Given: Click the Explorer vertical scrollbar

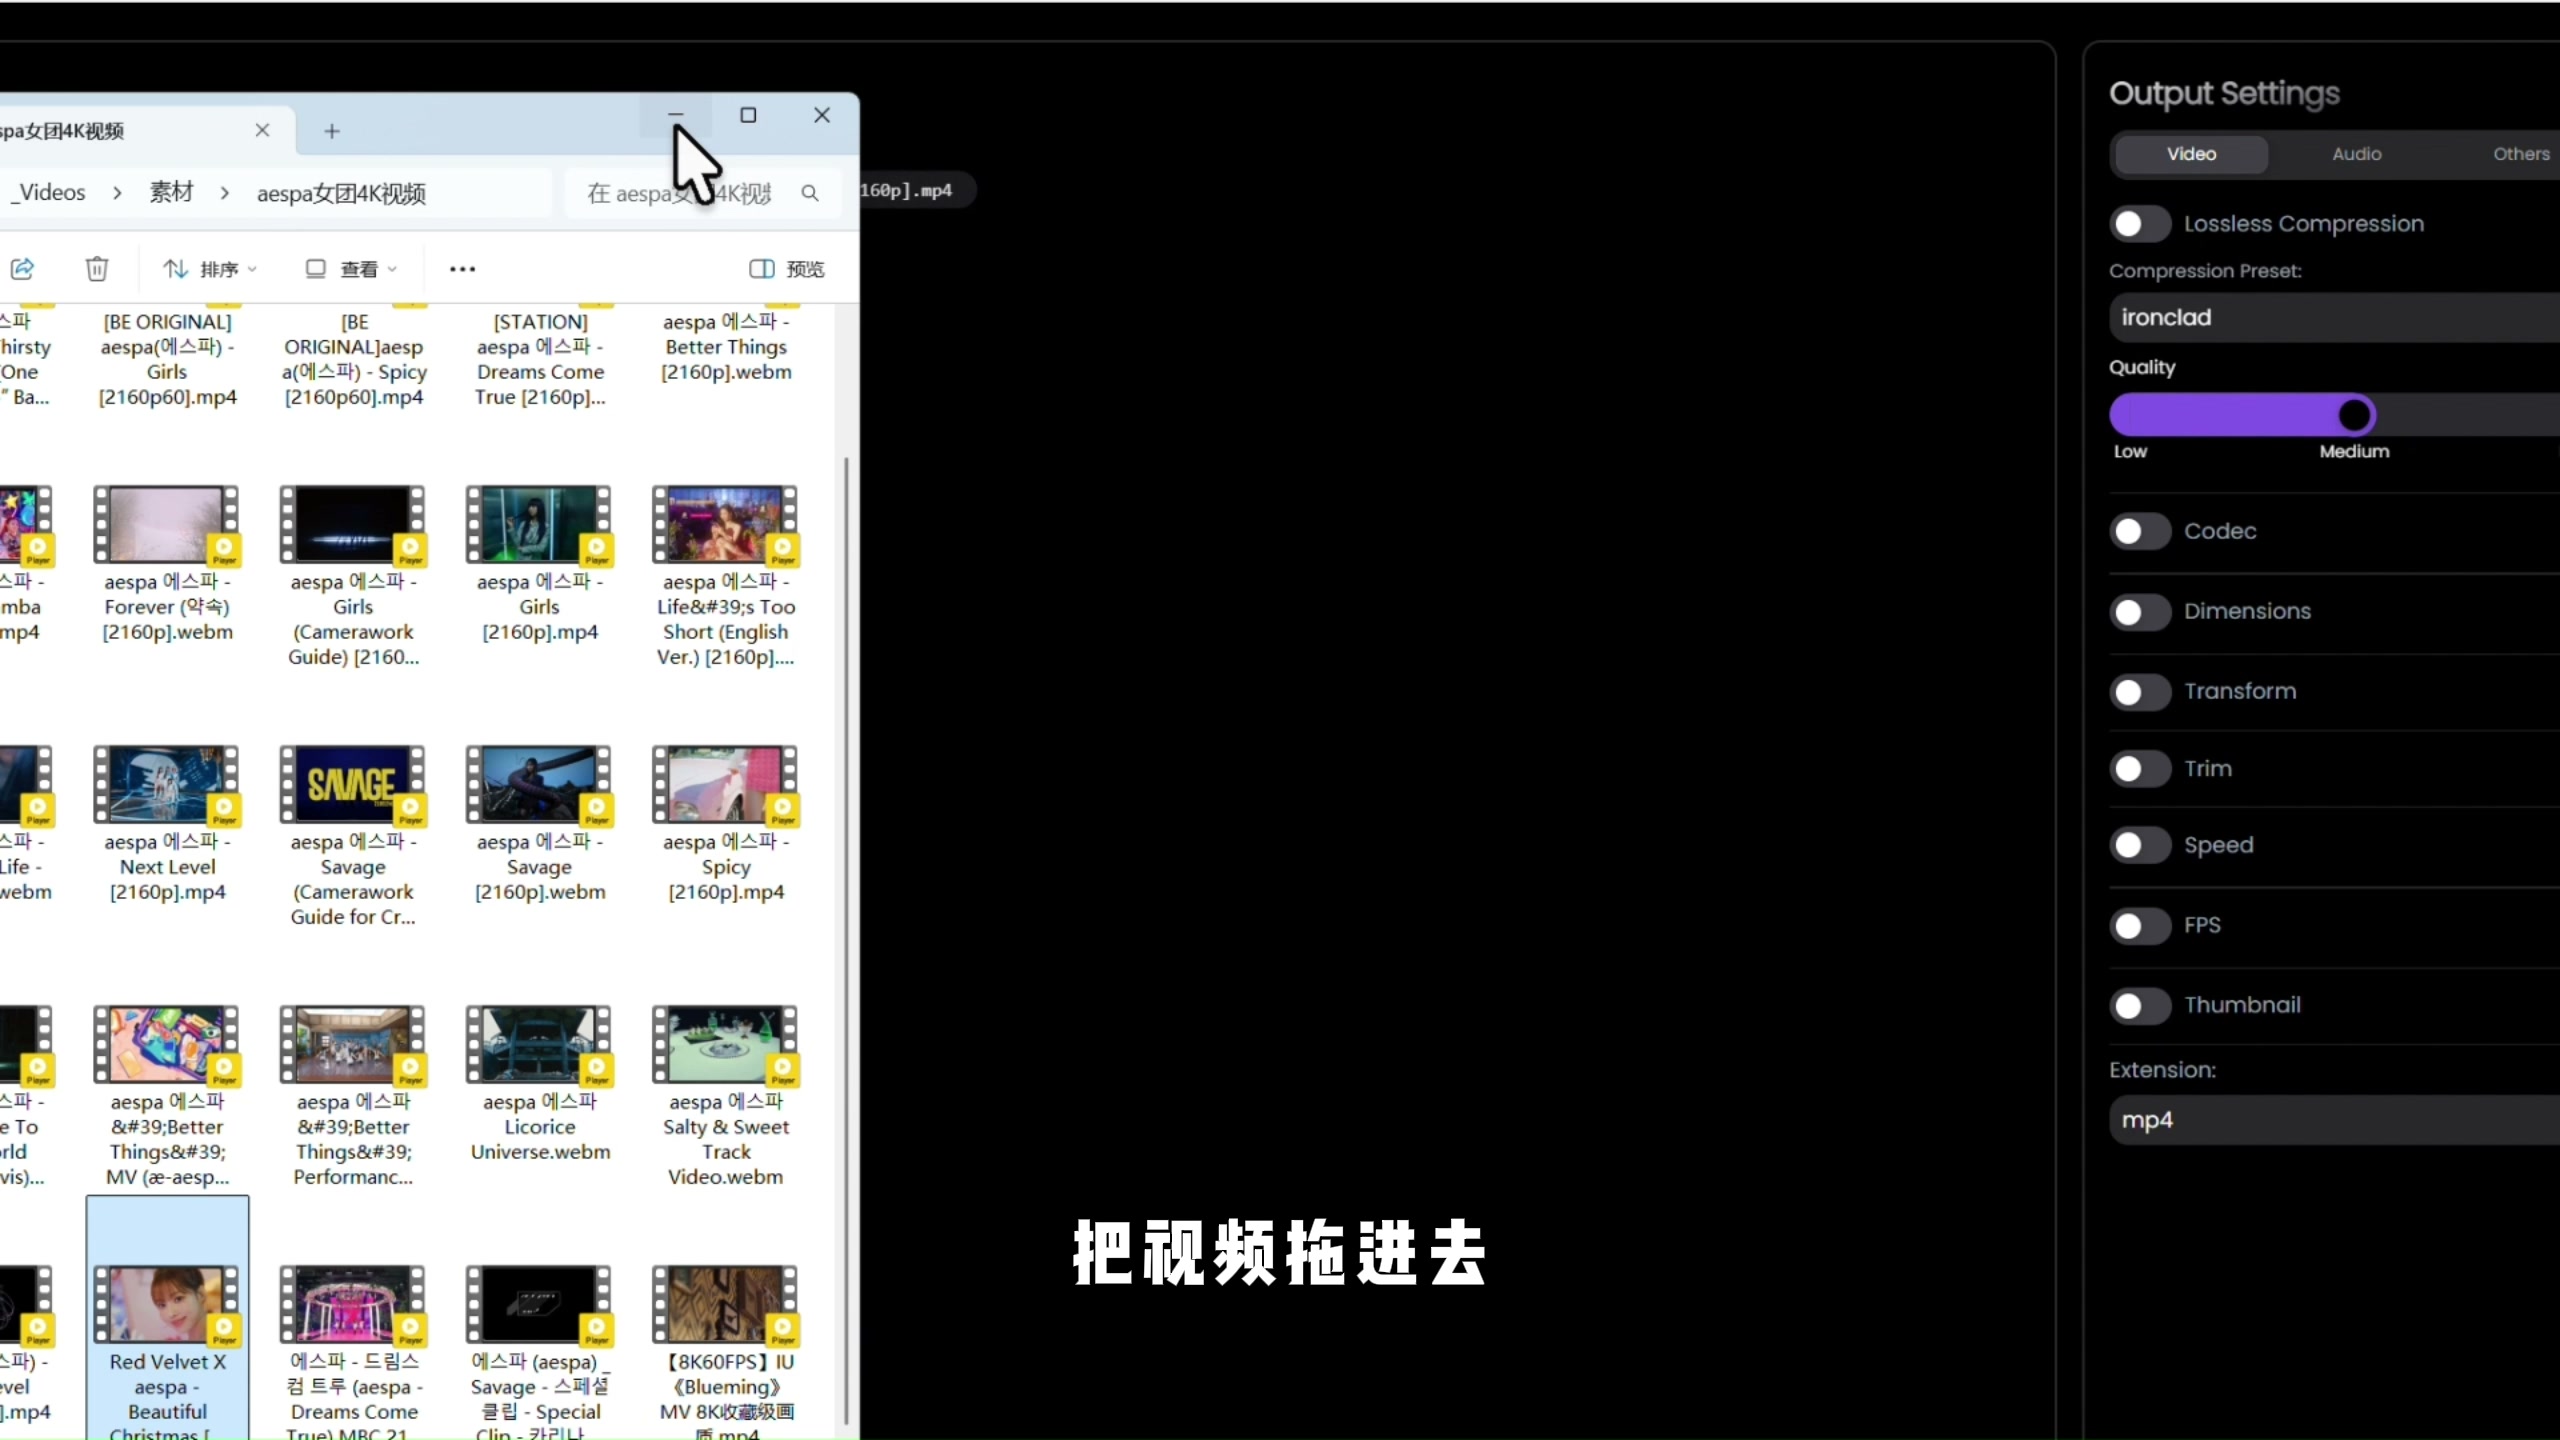Looking at the screenshot, I should point(846,940).
